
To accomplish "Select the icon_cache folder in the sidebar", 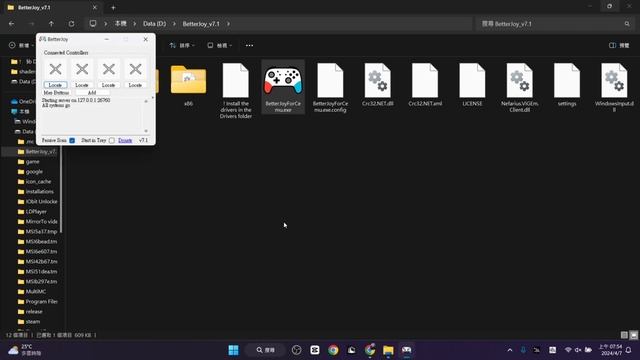I will pyautogui.click(x=38, y=182).
